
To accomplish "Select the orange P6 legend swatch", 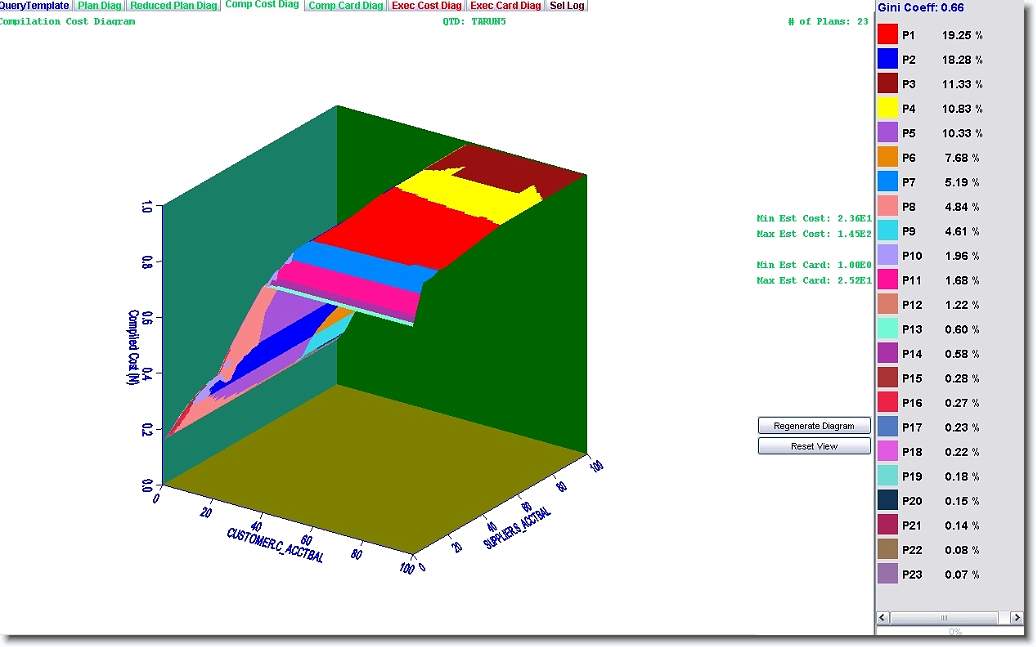I will point(887,157).
